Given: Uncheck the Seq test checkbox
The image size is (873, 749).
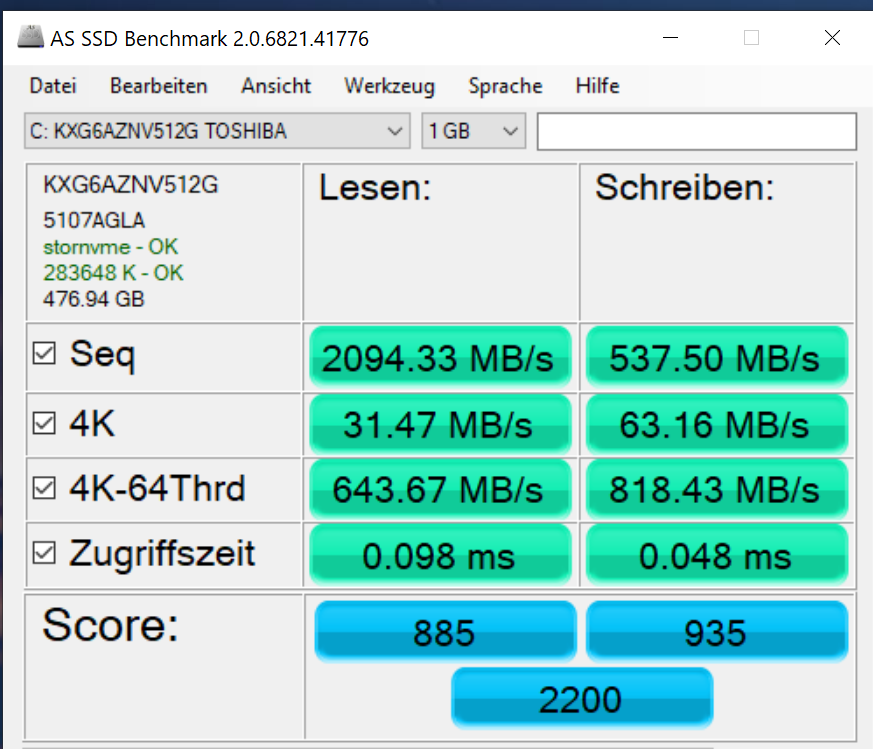Looking at the screenshot, I should point(44,354).
